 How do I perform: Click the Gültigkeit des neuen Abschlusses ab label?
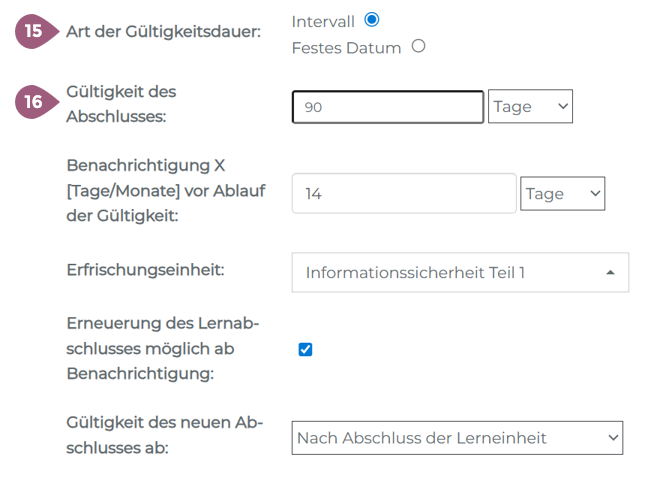click(163, 436)
